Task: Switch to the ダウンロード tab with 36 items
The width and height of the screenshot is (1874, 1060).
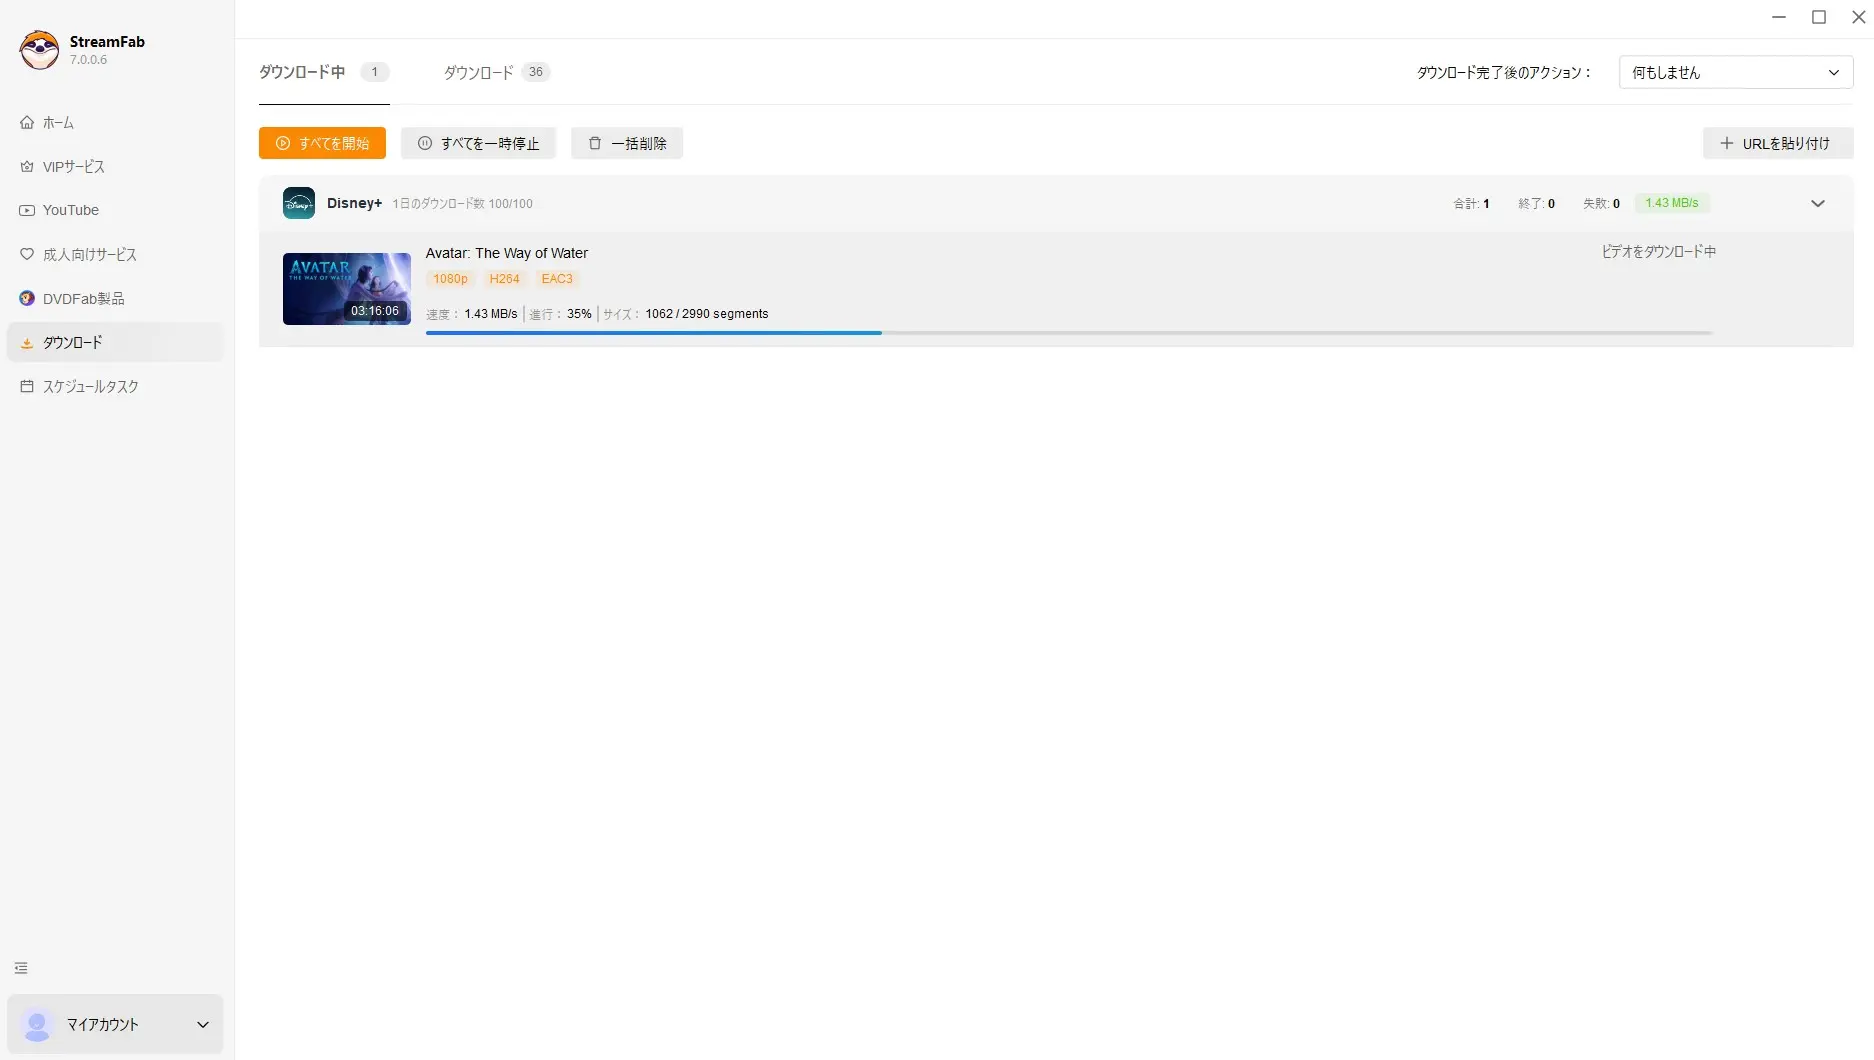Action: point(497,72)
